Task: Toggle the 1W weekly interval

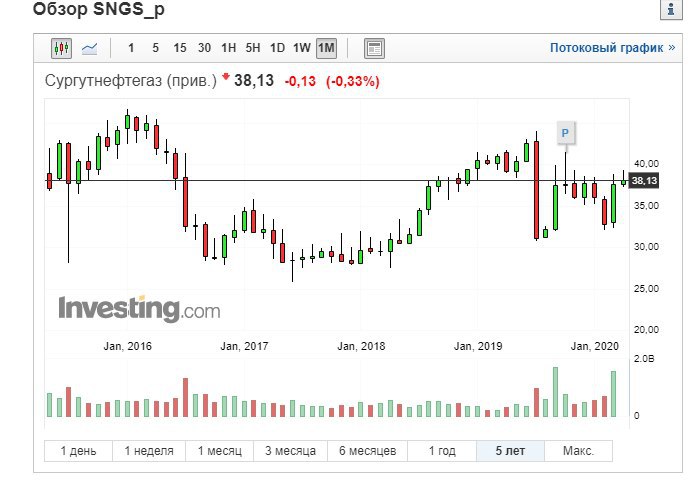Action: click(x=302, y=48)
